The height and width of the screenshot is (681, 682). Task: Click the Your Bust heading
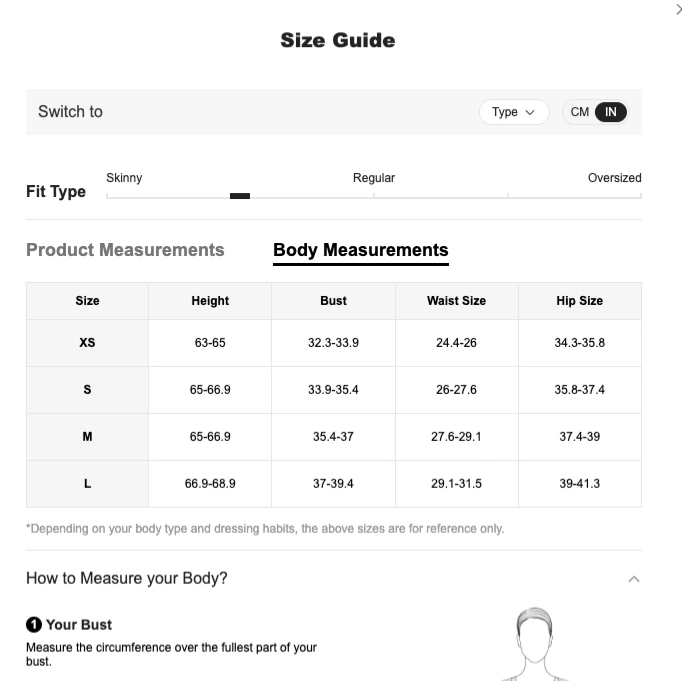[x=79, y=625]
